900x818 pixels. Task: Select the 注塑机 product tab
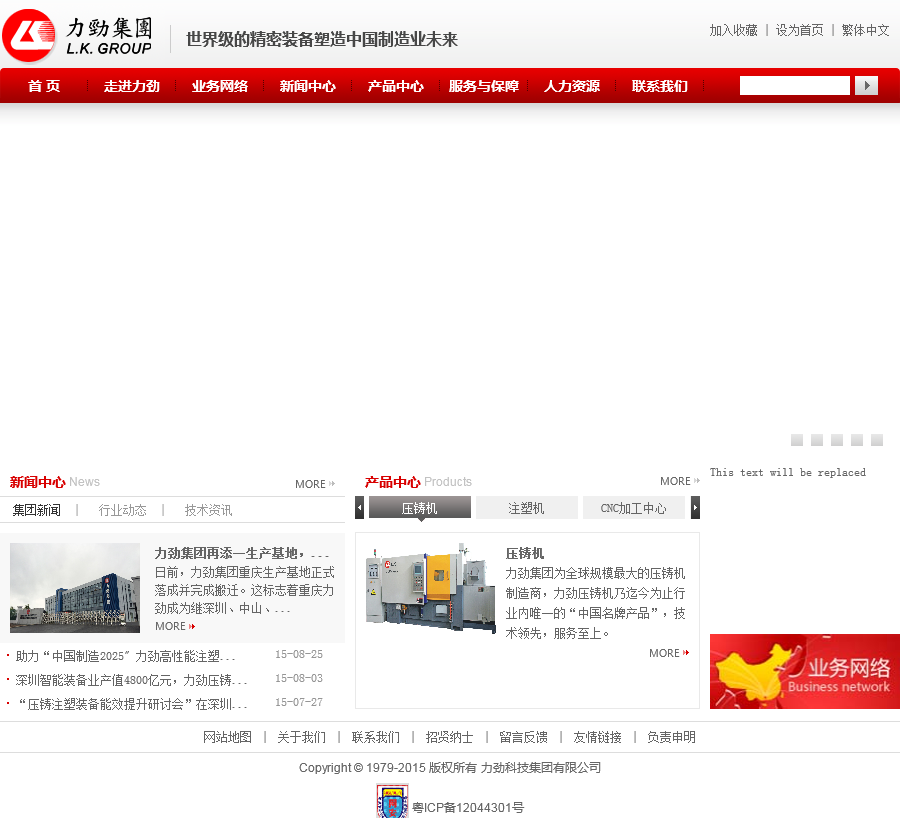pos(526,508)
